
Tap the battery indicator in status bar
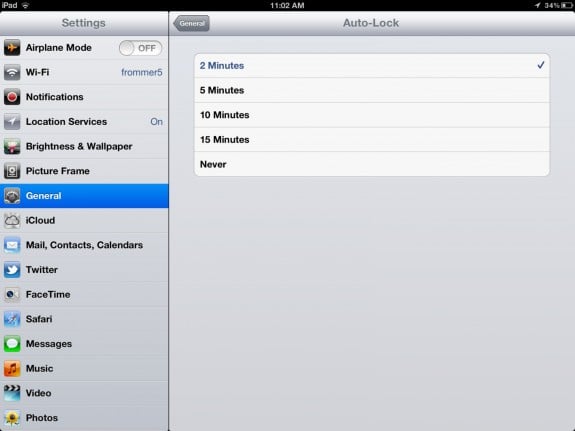pyautogui.click(x=566, y=6)
